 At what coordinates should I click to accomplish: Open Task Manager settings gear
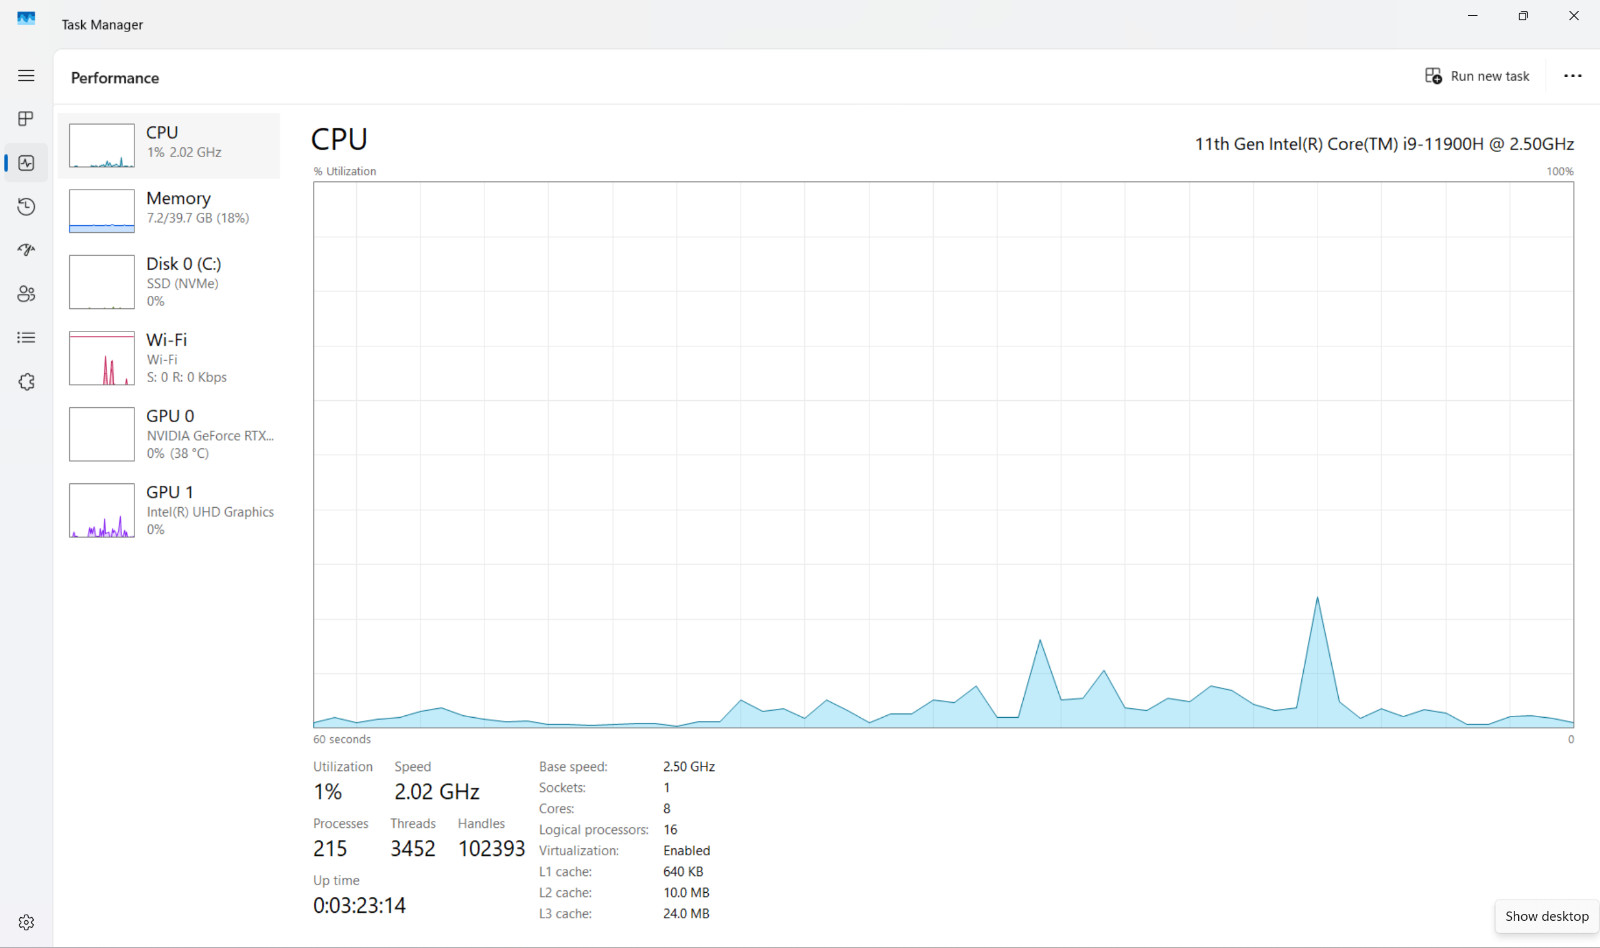click(x=26, y=922)
